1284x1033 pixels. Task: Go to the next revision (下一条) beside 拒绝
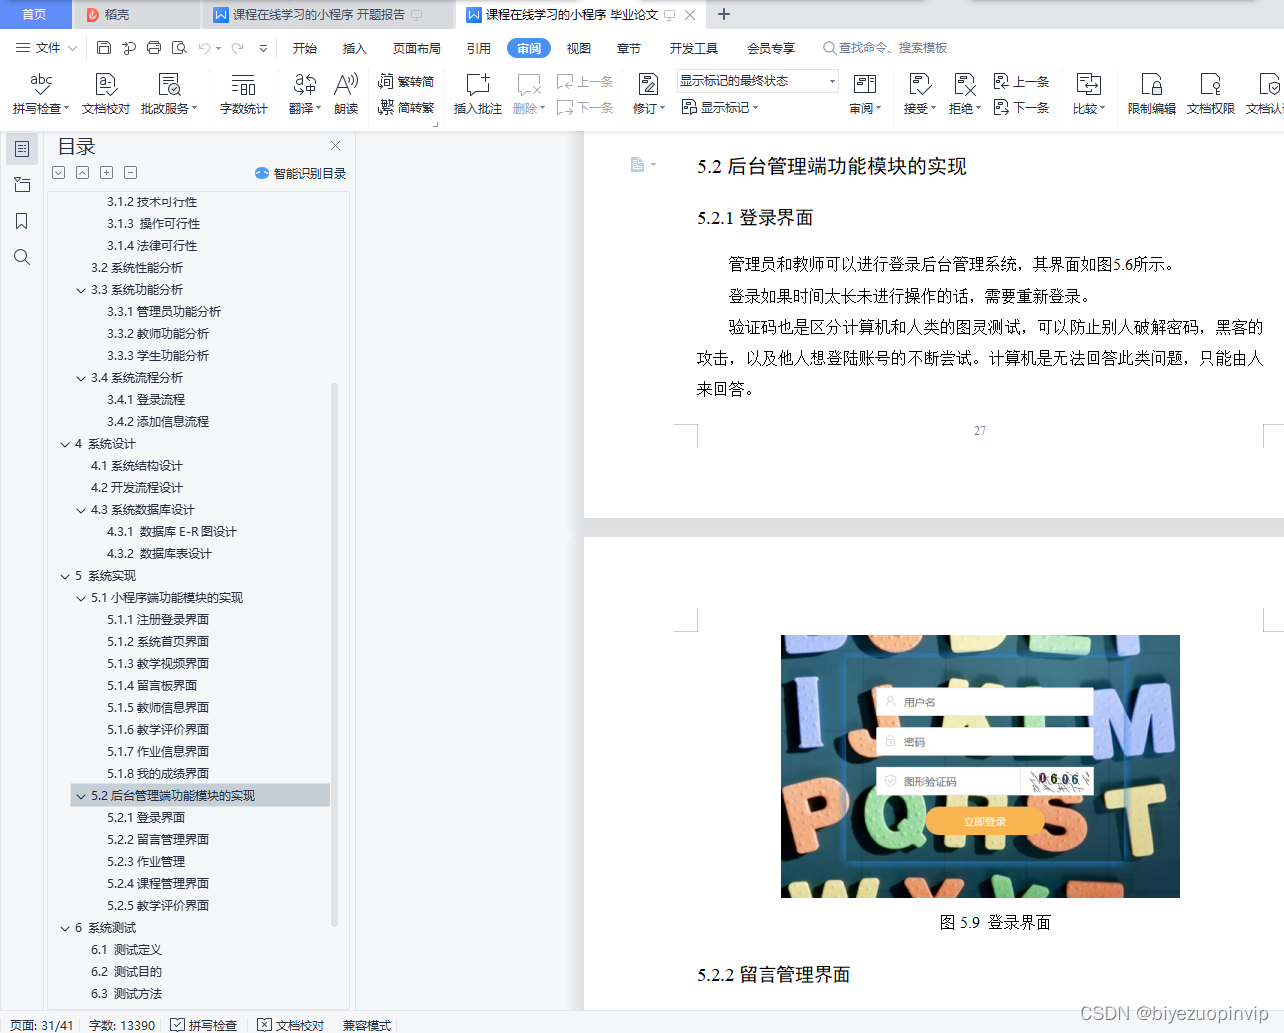[x=1021, y=107]
